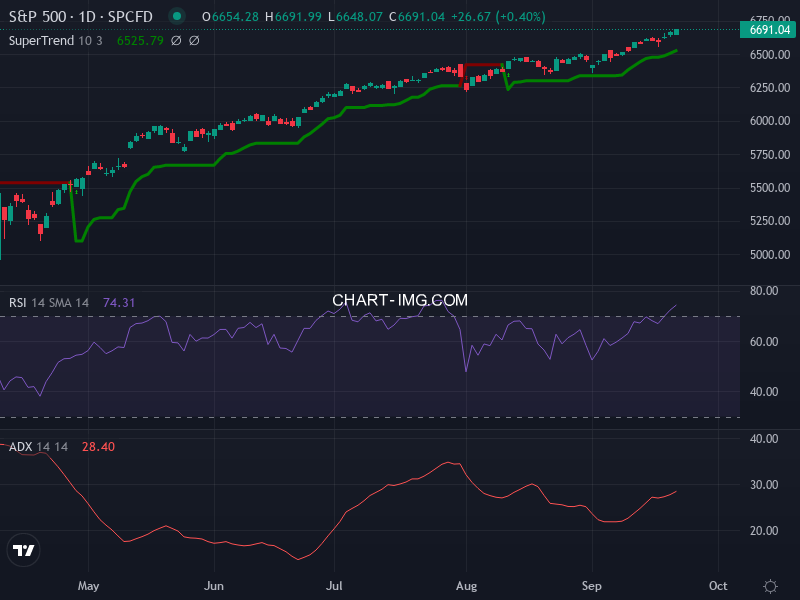The height and width of the screenshot is (600, 800).
Task: Click the green market status dot
Action: point(177,16)
